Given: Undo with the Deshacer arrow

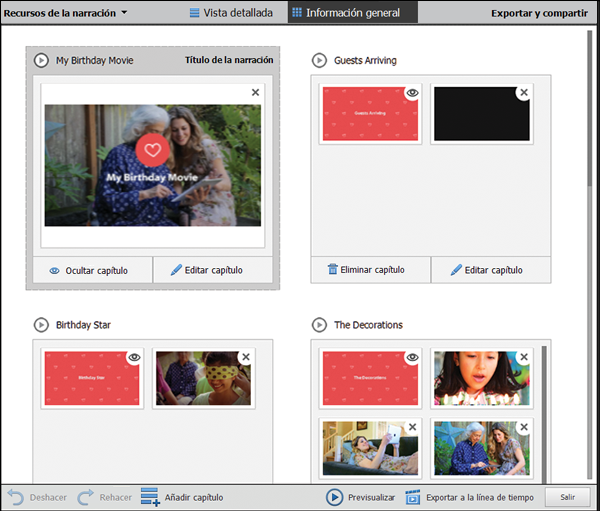Looking at the screenshot, I should tap(15, 497).
